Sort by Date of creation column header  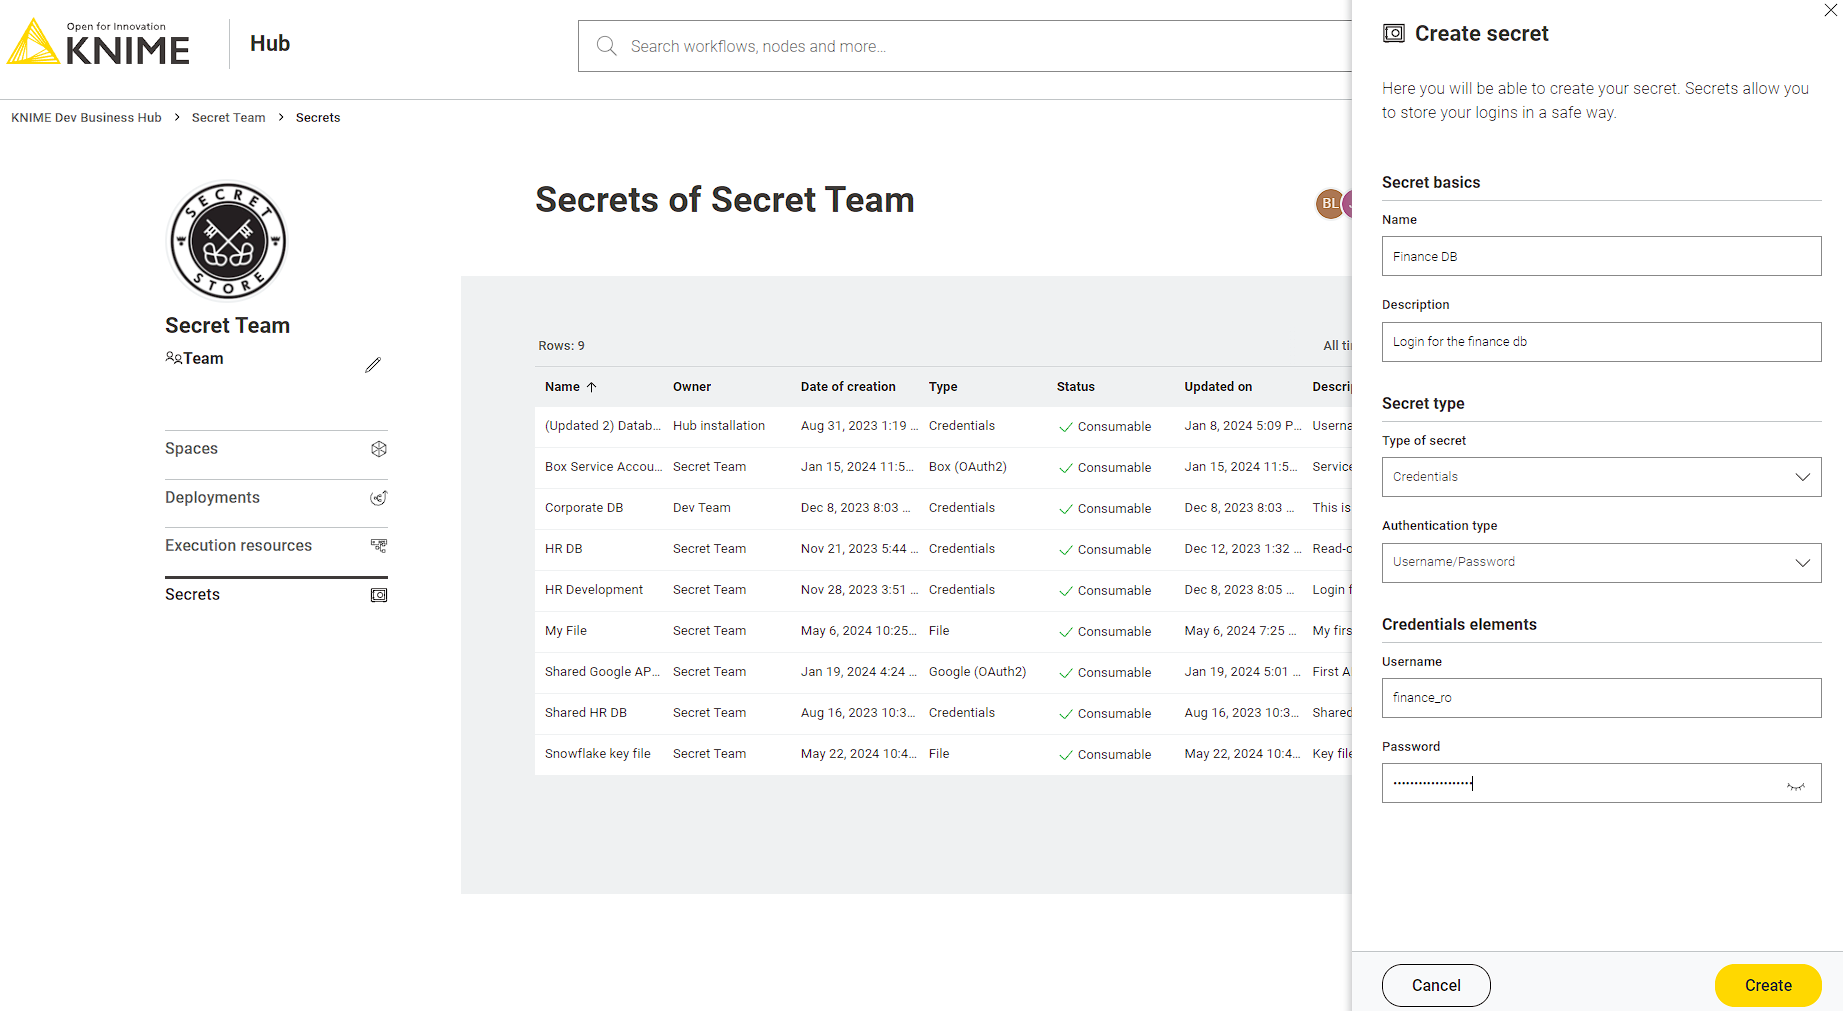click(x=848, y=387)
